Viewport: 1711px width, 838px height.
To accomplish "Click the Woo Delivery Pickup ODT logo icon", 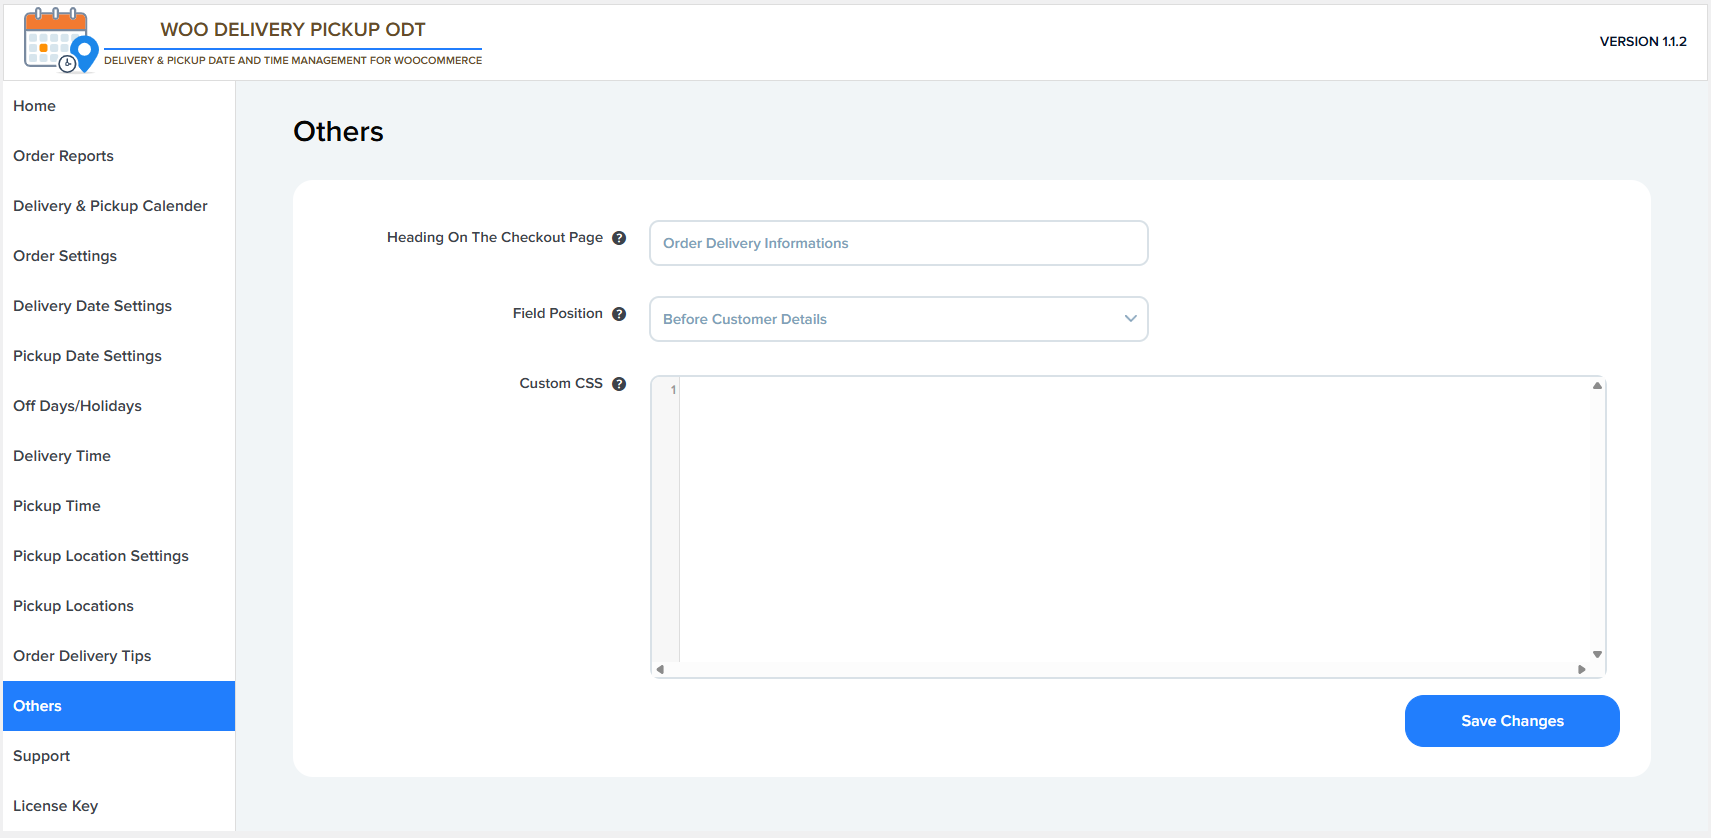I will pyautogui.click(x=61, y=41).
